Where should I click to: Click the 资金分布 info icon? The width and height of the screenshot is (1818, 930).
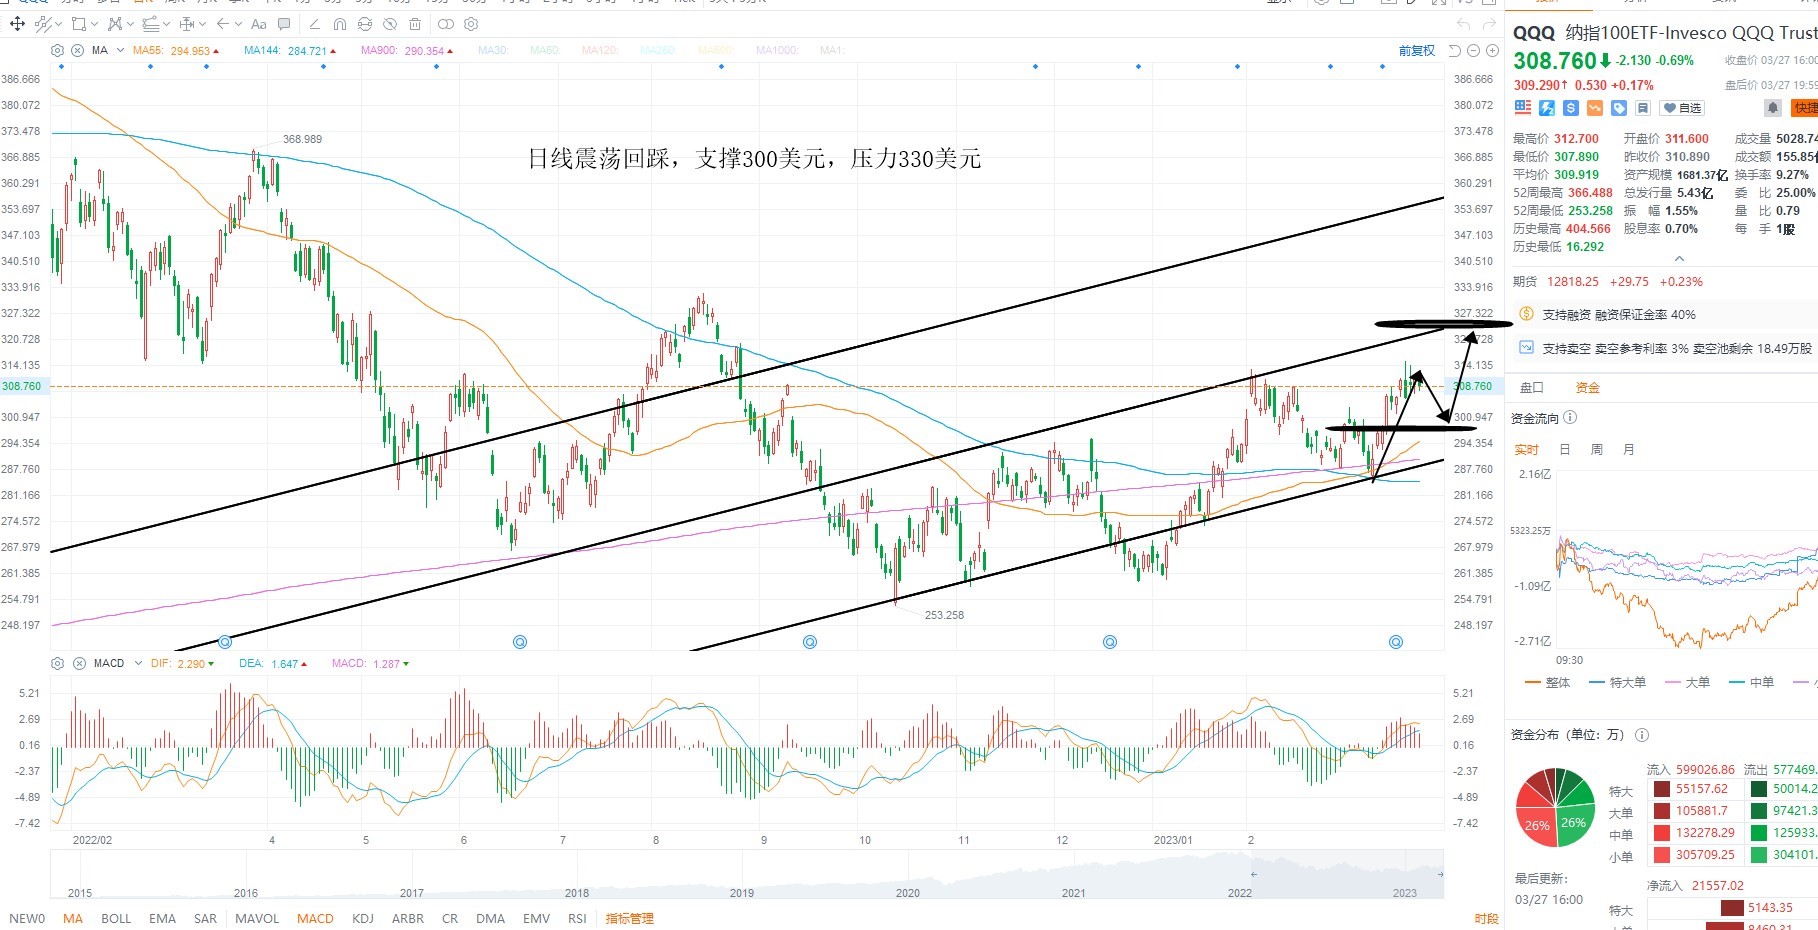(1642, 735)
